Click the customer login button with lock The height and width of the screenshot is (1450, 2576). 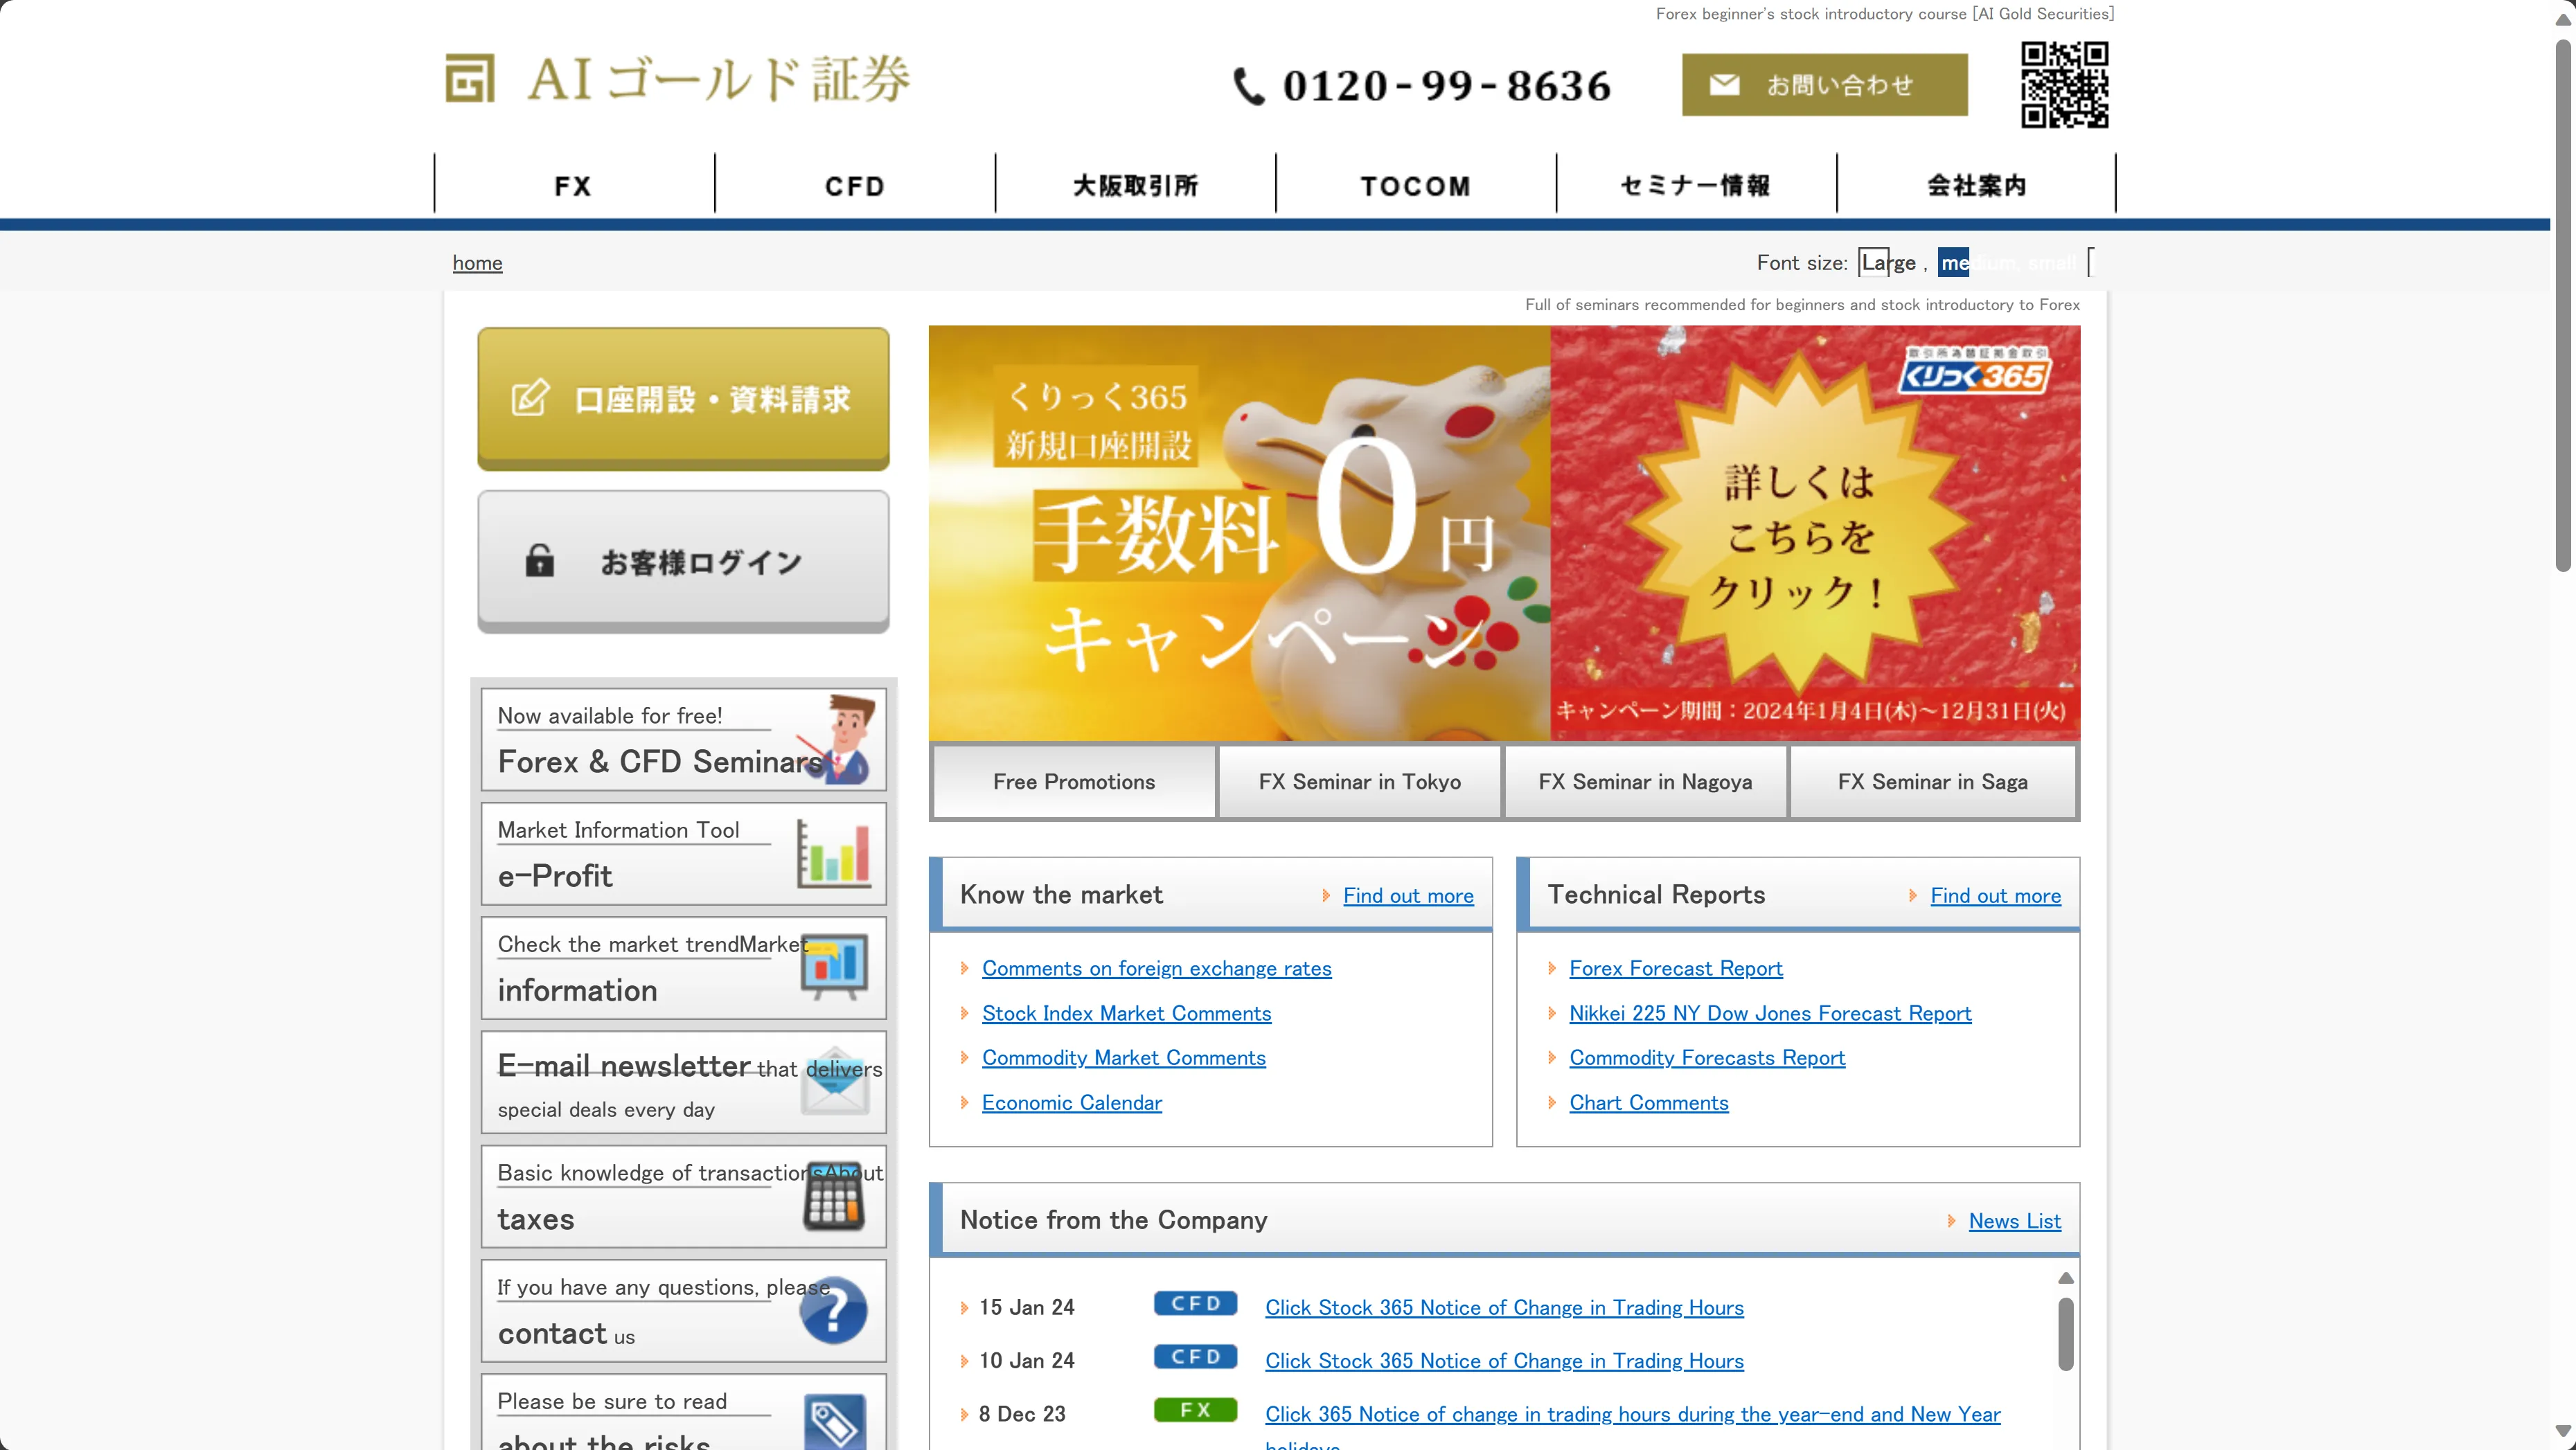(683, 561)
